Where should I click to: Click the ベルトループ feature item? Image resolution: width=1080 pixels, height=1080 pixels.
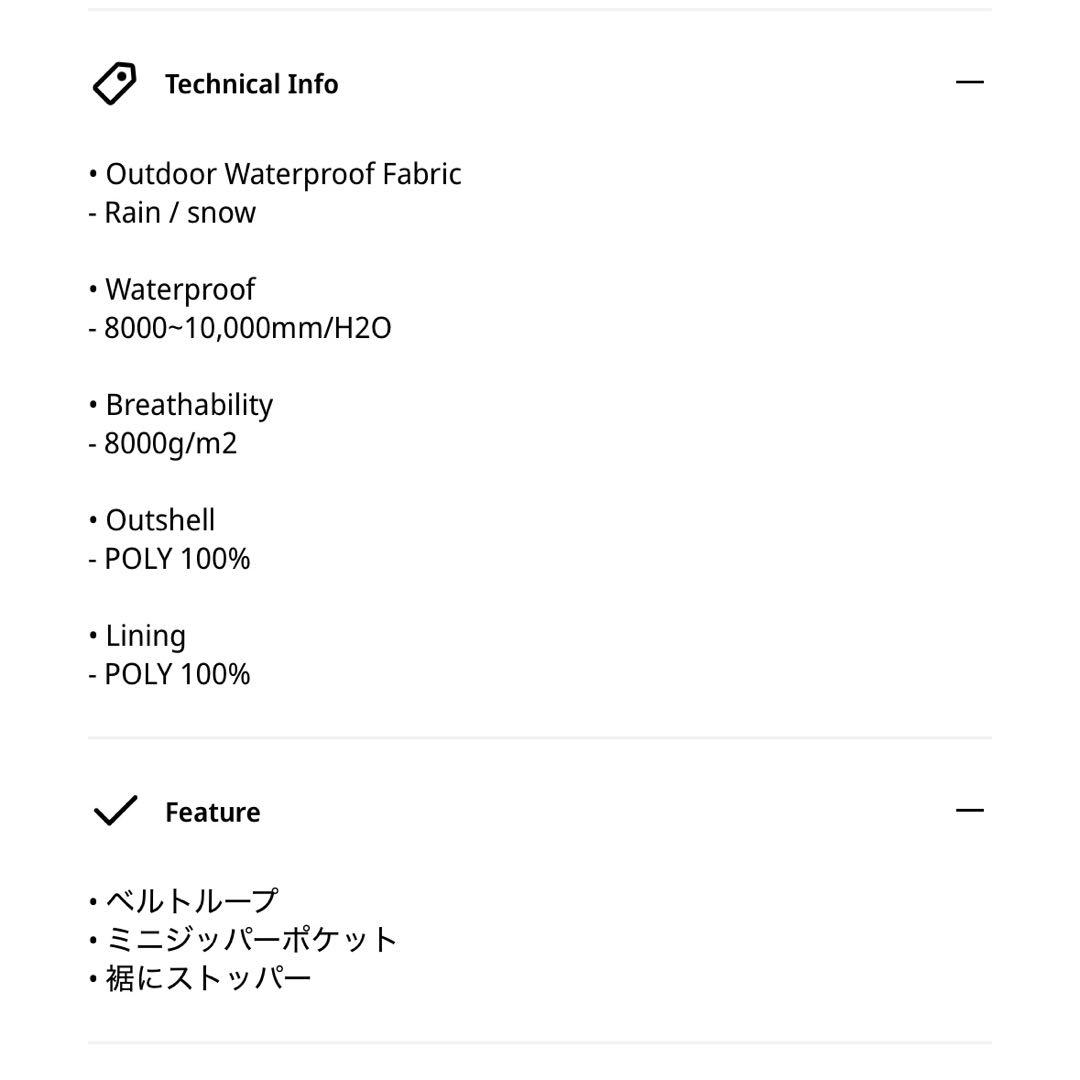183,899
